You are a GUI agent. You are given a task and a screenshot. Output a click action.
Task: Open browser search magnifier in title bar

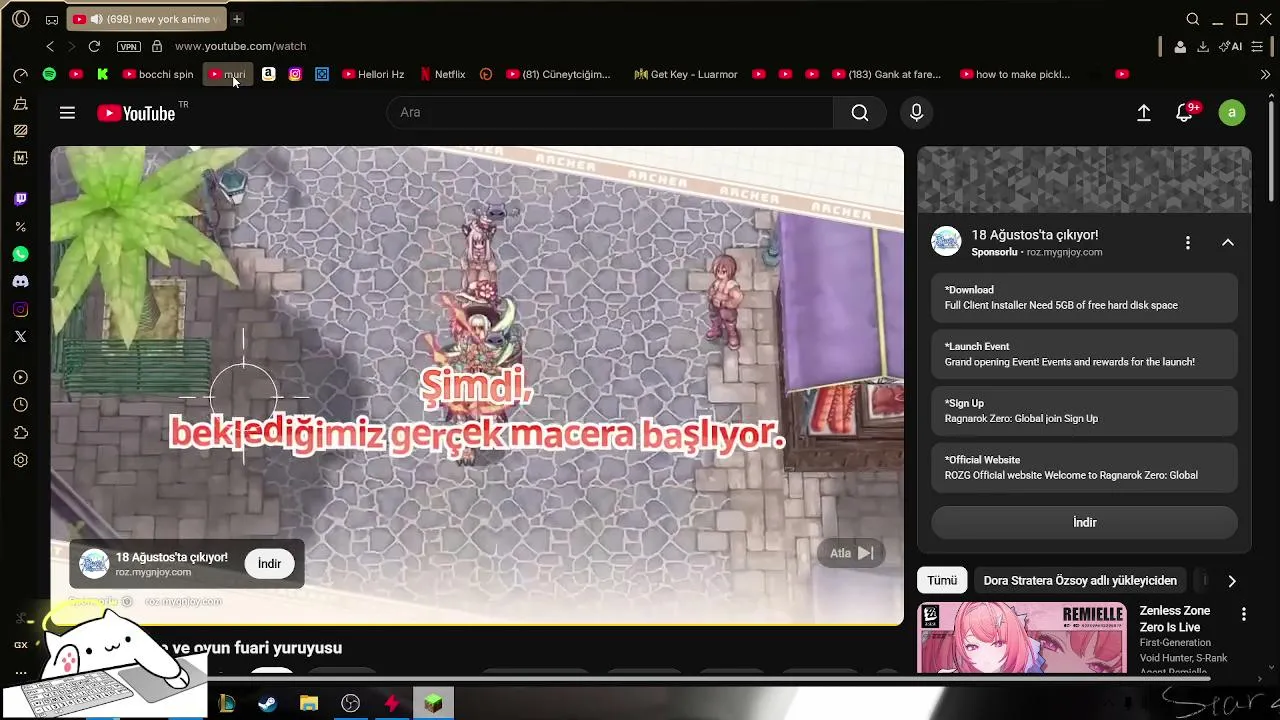click(1193, 19)
